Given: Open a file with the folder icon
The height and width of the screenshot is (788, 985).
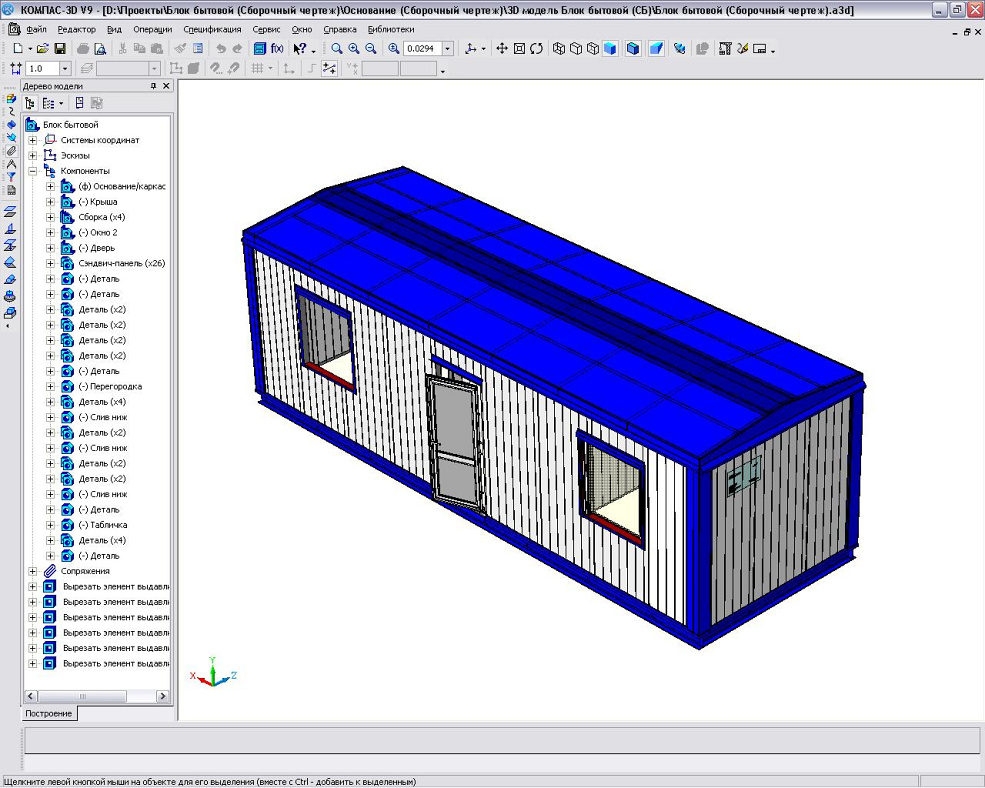Looking at the screenshot, I should [x=43, y=48].
